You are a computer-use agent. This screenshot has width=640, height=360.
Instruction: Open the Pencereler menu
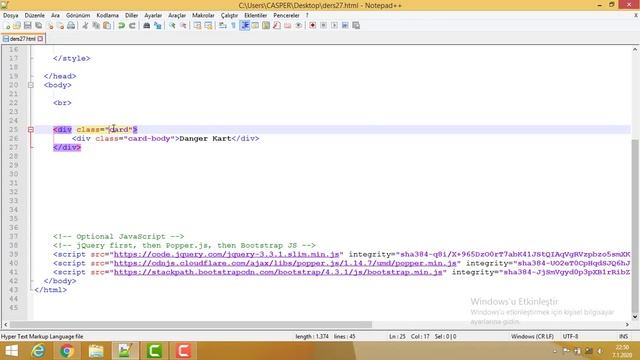pyautogui.click(x=286, y=15)
